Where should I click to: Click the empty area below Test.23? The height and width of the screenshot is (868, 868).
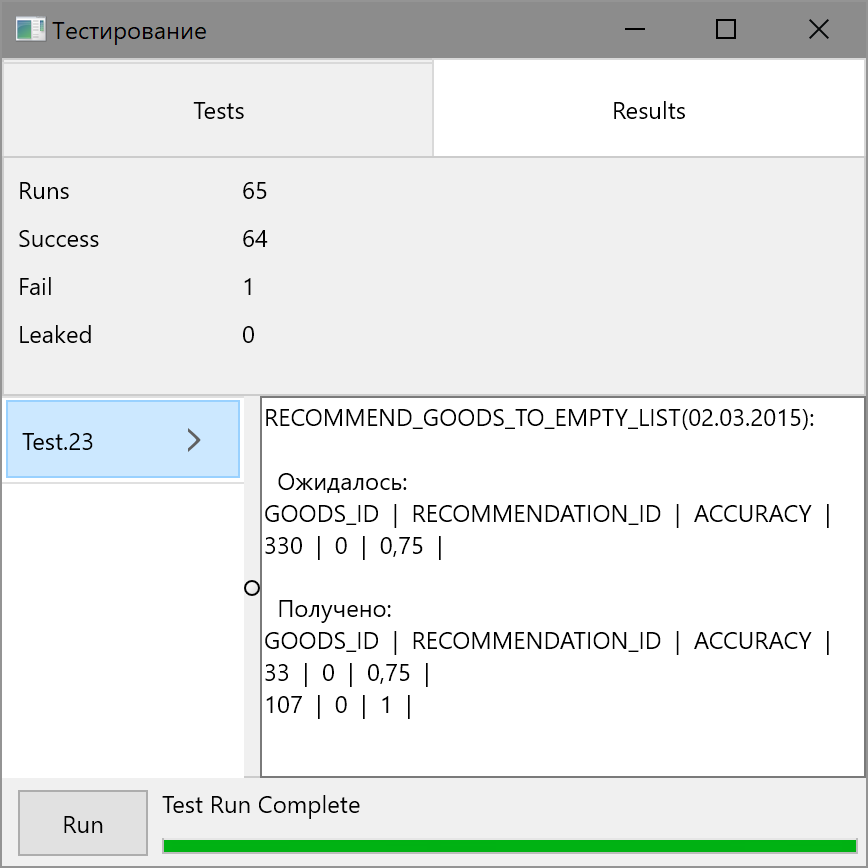pyautogui.click(x=122, y=630)
